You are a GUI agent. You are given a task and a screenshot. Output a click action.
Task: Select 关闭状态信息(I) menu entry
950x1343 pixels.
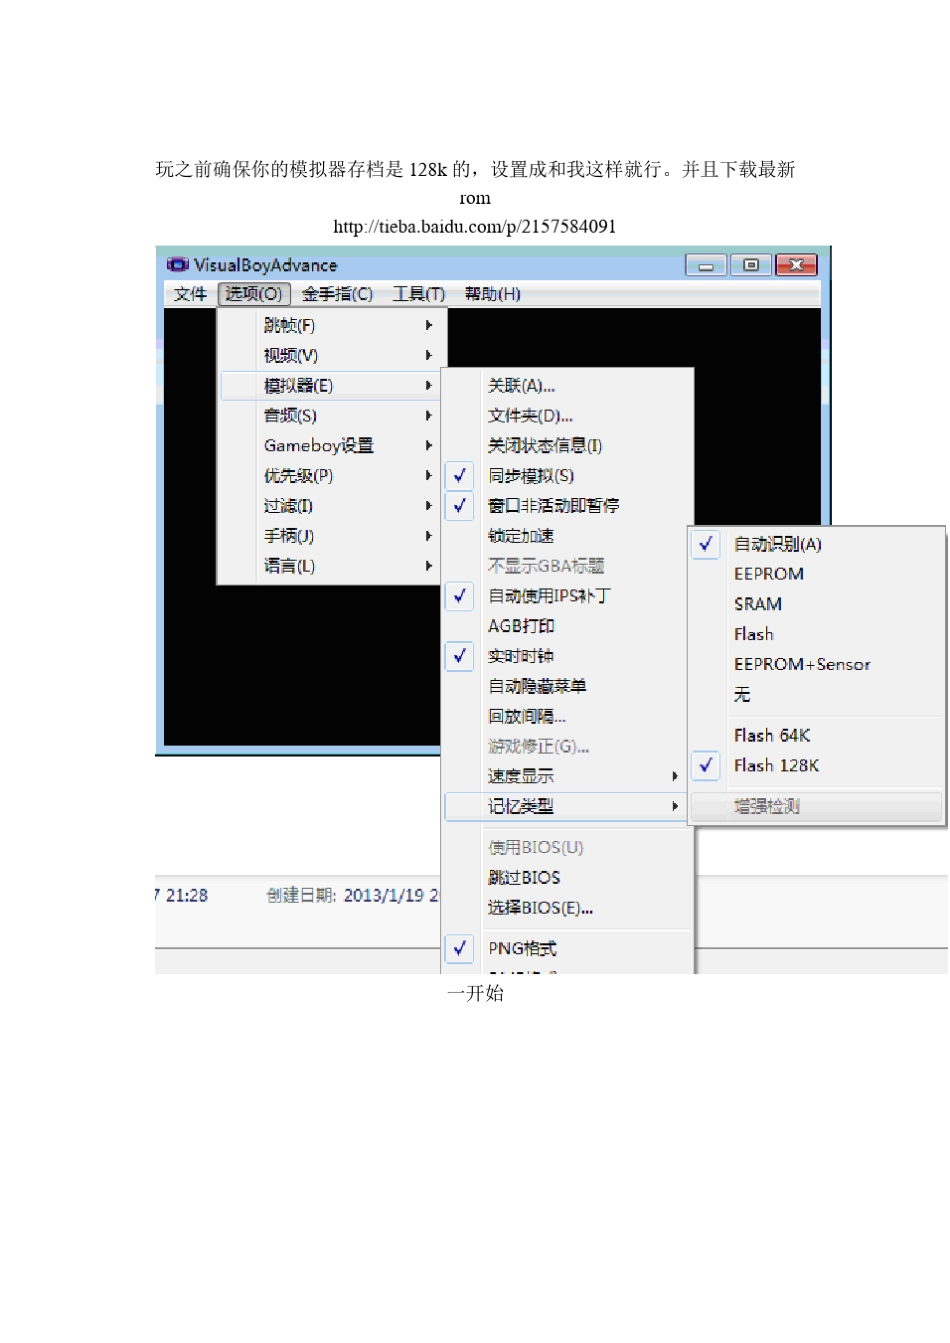tap(566, 445)
